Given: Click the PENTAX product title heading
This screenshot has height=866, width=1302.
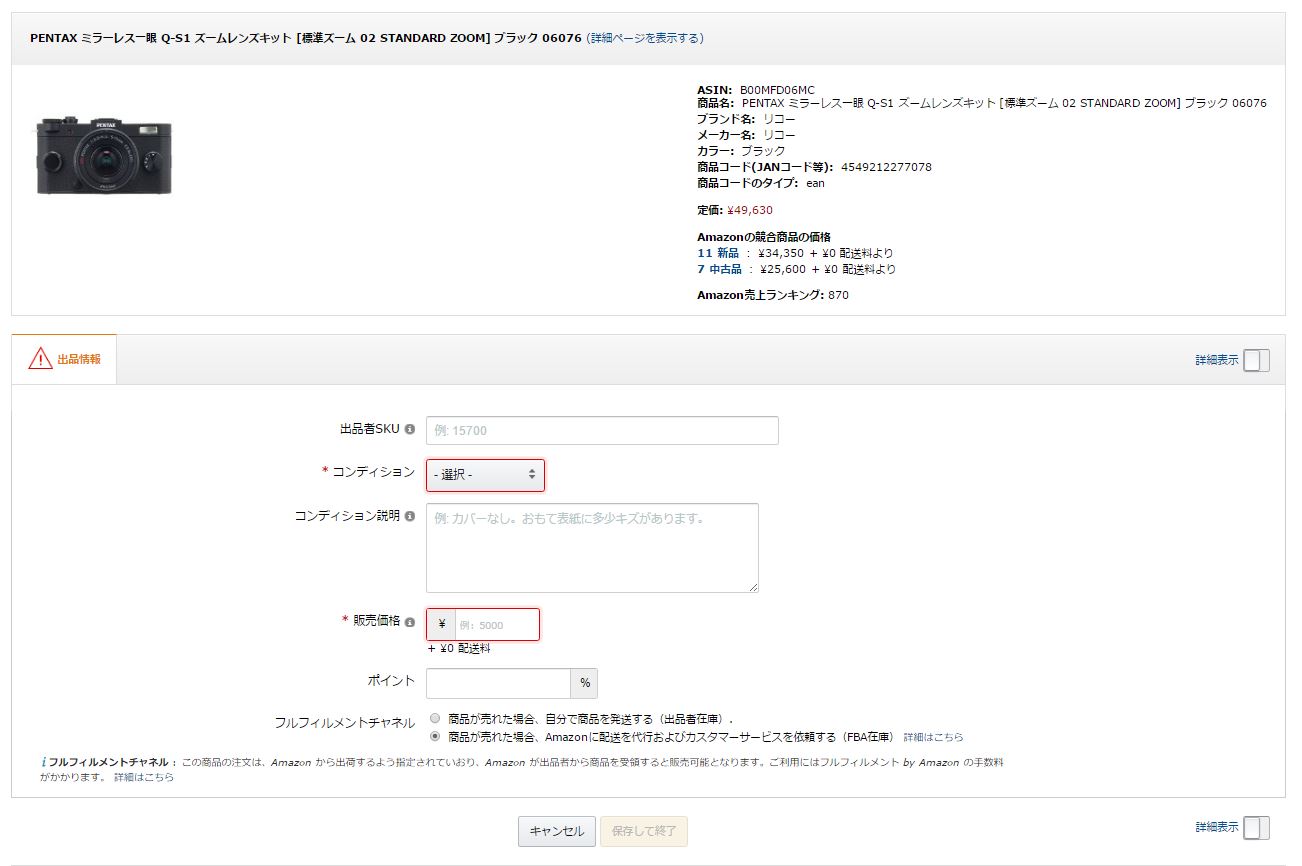Looking at the screenshot, I should (x=306, y=38).
